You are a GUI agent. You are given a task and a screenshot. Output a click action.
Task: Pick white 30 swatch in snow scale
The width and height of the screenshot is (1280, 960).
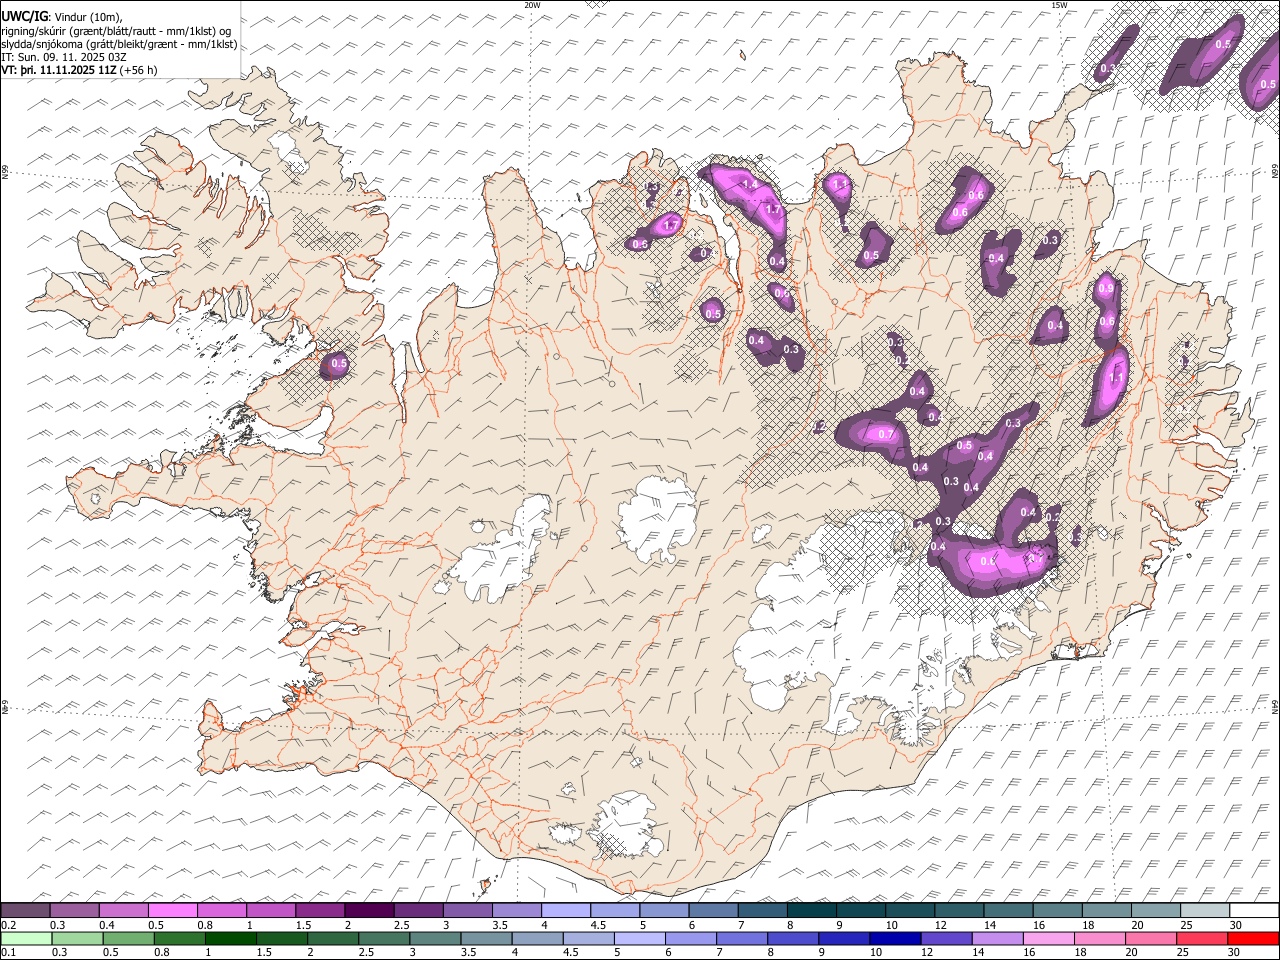click(x=1254, y=911)
